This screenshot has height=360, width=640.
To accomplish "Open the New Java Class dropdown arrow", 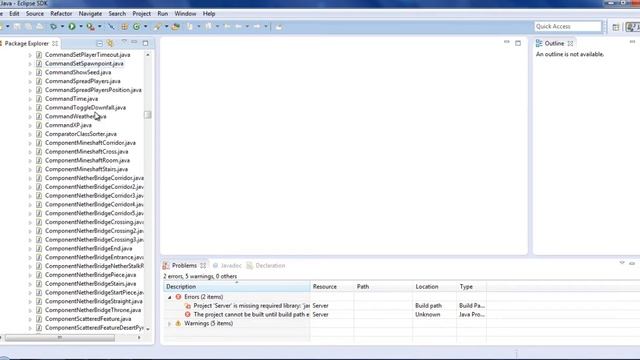I will 146,27.
